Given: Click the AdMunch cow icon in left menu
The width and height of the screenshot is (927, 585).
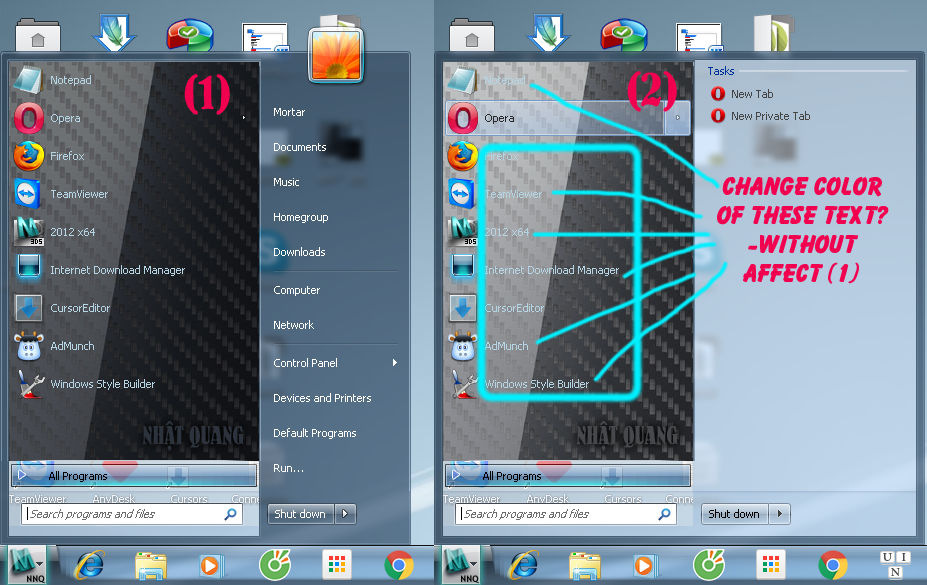Looking at the screenshot, I should [28, 346].
